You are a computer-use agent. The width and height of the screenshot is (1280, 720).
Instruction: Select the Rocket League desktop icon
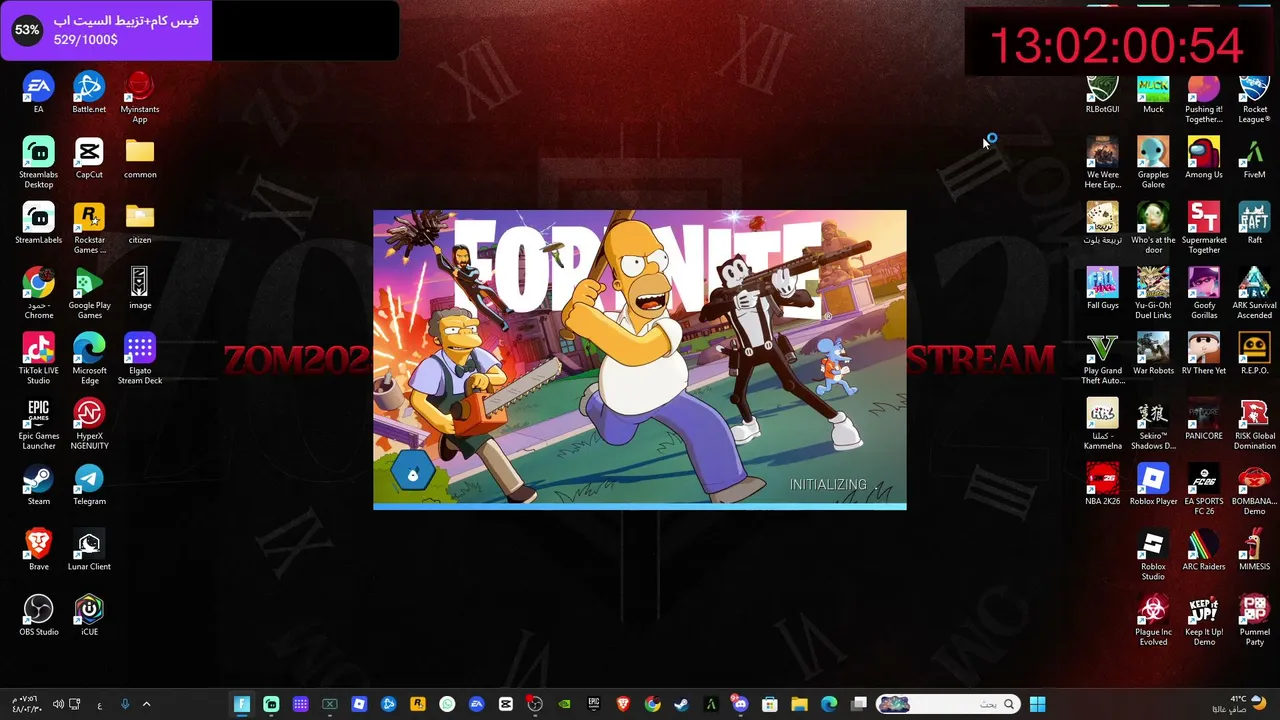(x=1254, y=98)
